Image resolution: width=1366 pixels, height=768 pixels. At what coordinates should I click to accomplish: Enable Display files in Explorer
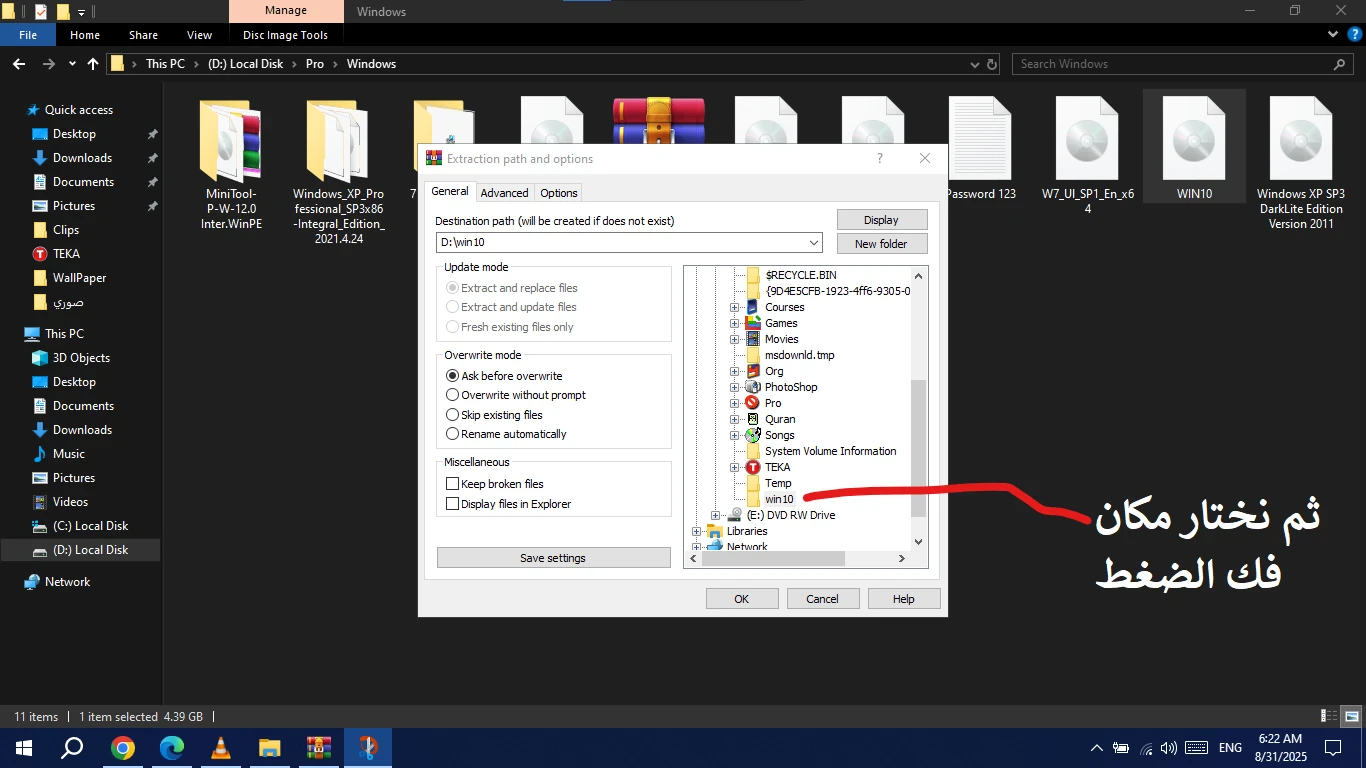tap(509, 504)
